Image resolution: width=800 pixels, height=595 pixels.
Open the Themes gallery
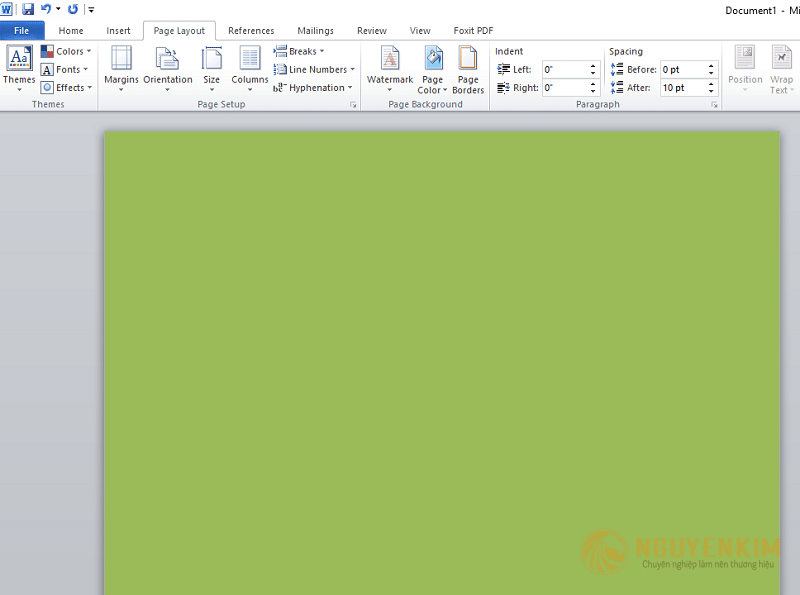19,66
